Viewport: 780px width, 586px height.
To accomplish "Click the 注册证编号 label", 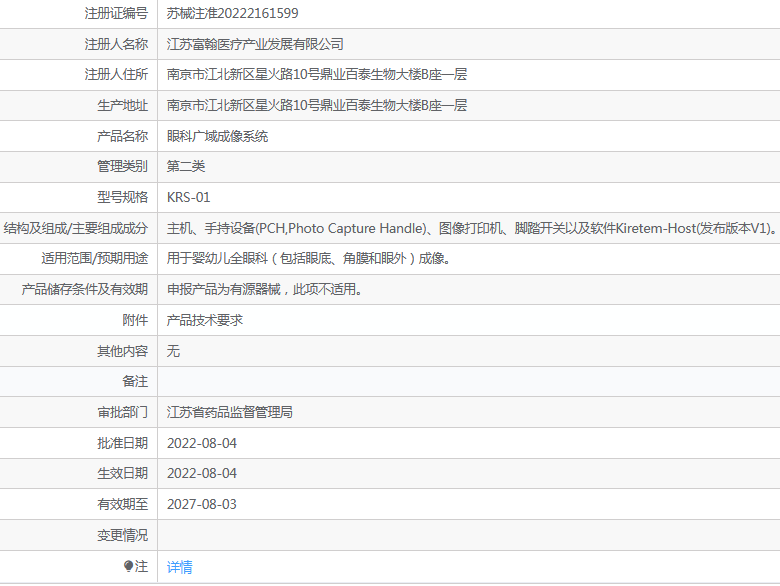I will tap(116, 13).
